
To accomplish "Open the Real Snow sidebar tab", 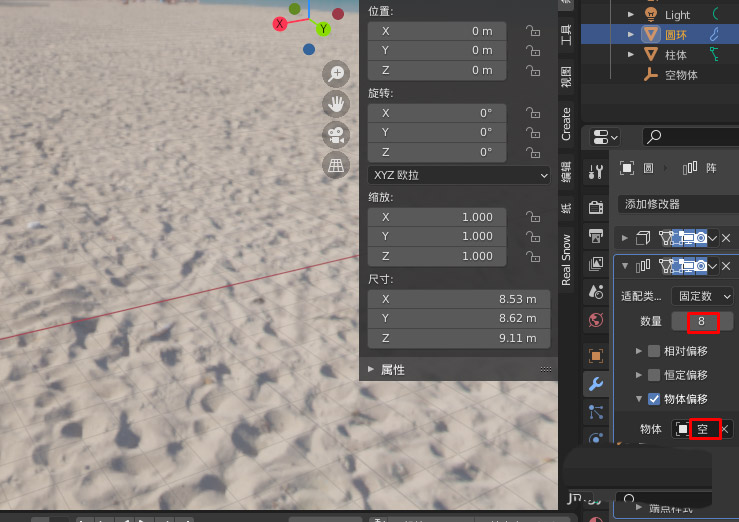I will click(566, 260).
